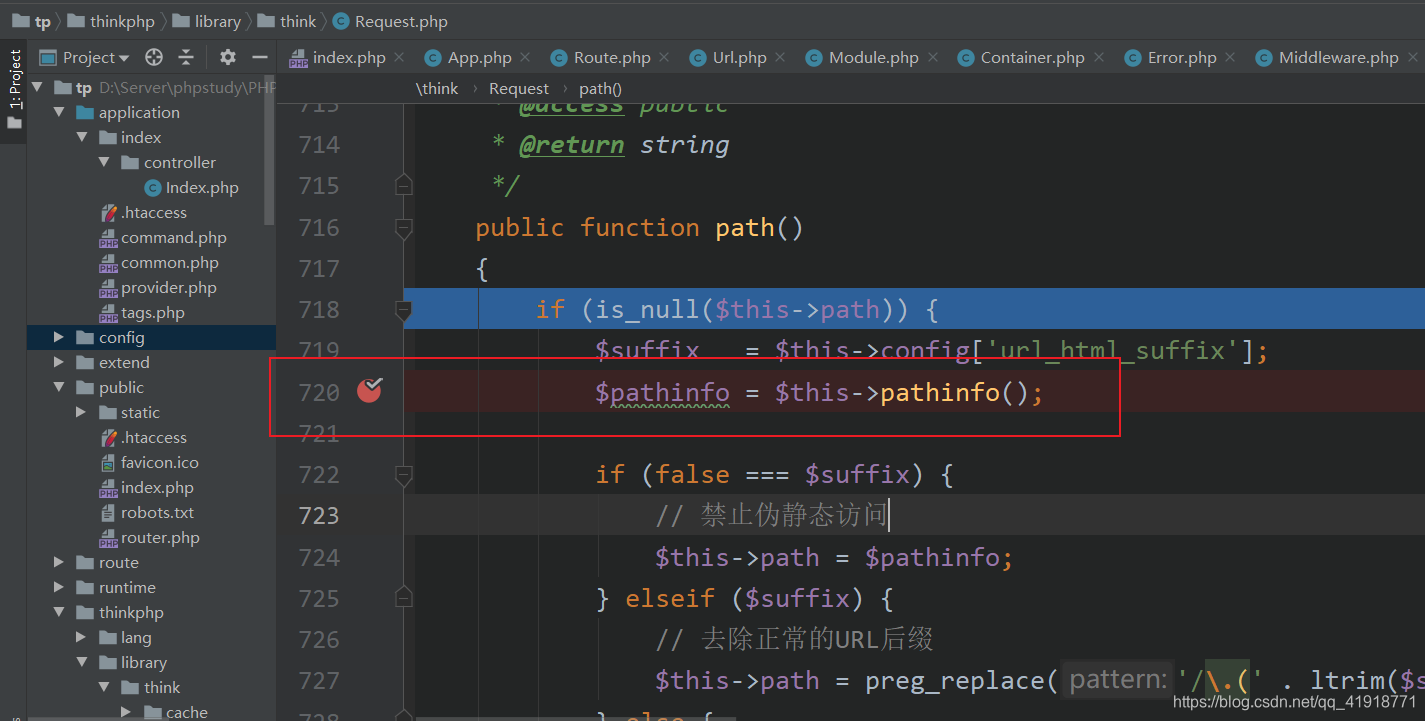Close the Error.php tab

[1230, 58]
